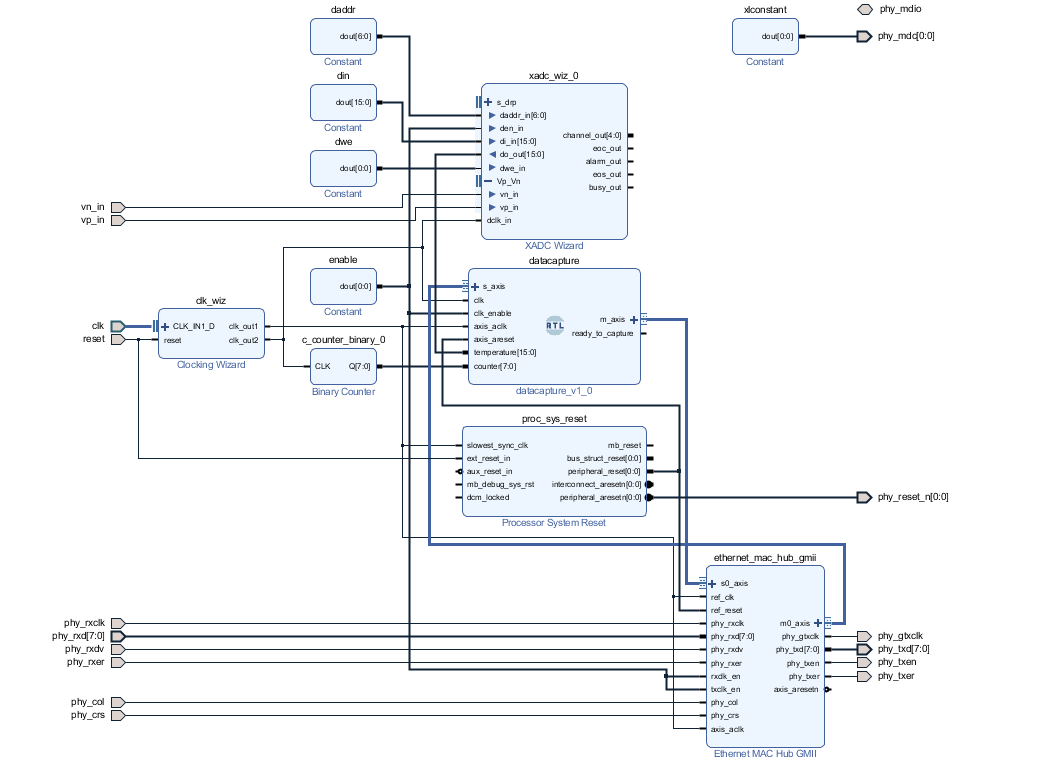This screenshot has width=1063, height=764.
Task: Select the xlconstant block
Action: click(x=765, y=37)
